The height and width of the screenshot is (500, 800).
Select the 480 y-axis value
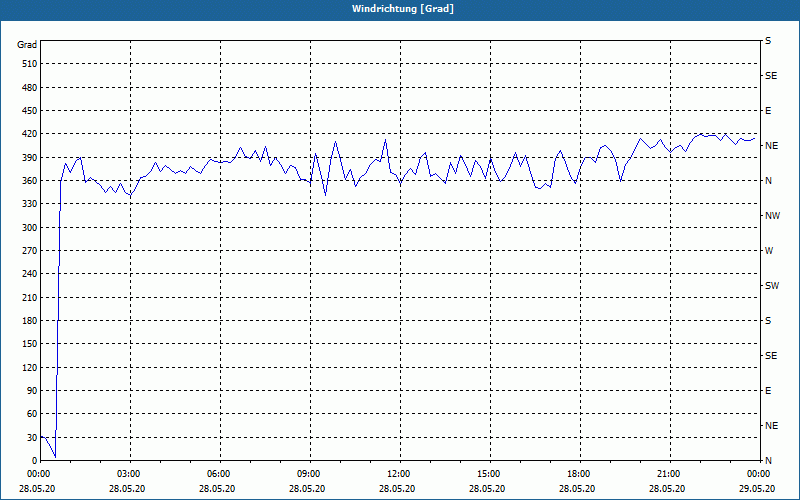[30, 87]
